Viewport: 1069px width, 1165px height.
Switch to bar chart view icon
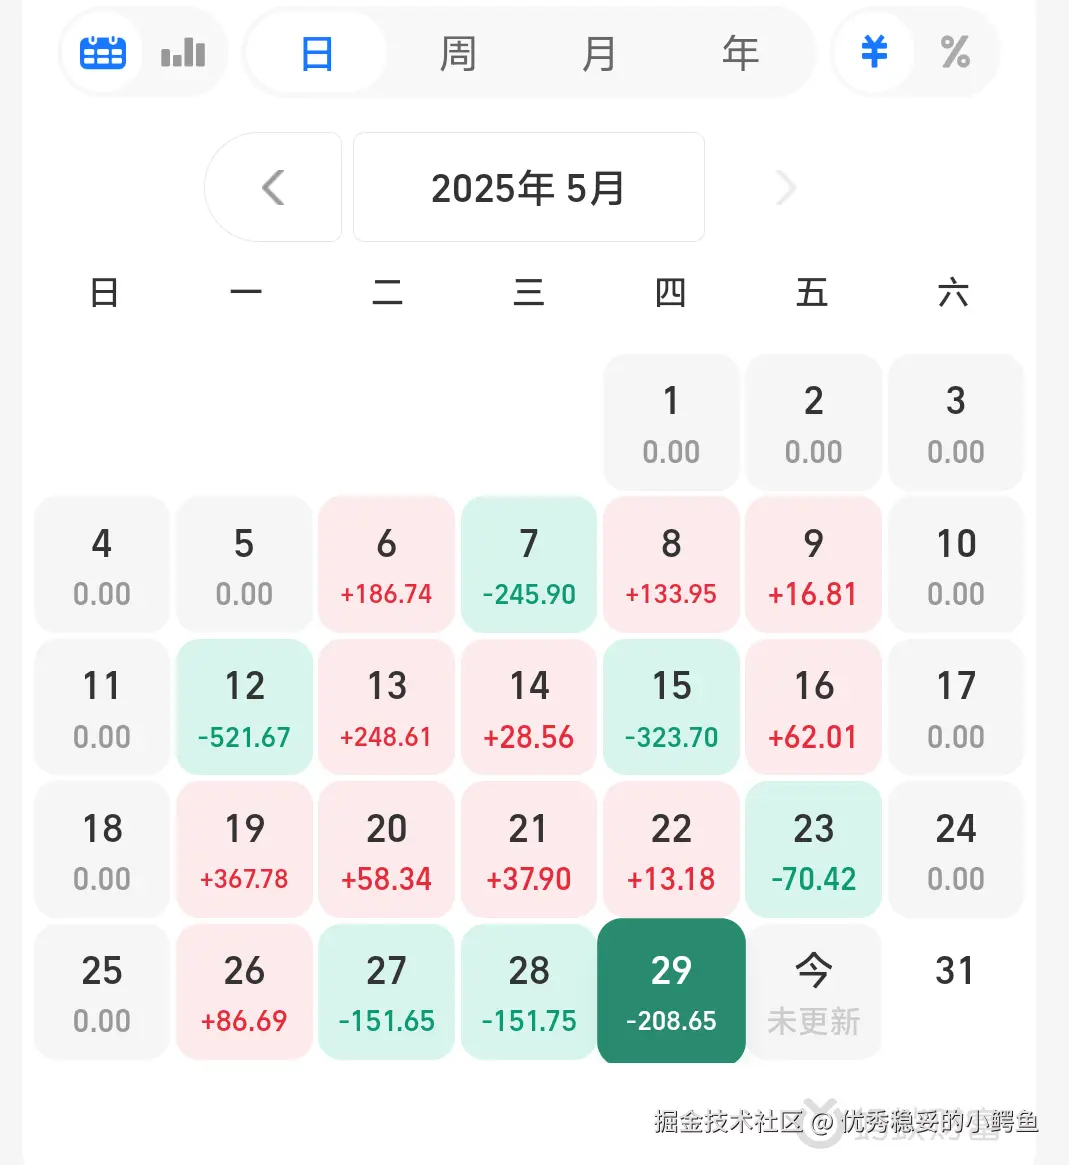[x=183, y=52]
